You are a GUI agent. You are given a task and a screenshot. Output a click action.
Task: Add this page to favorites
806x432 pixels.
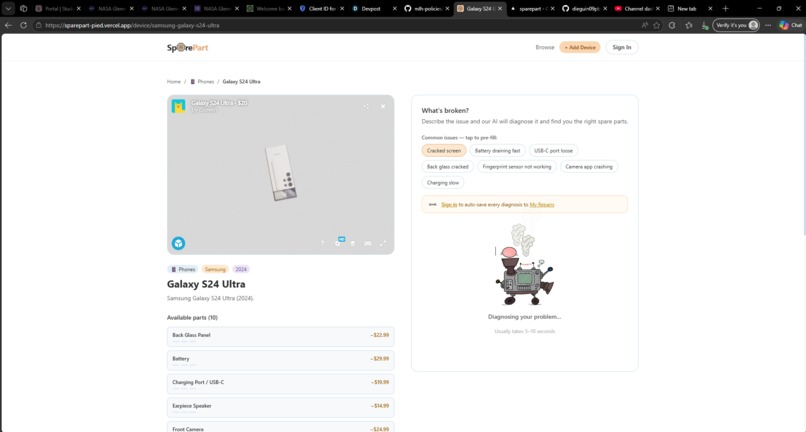coord(657,25)
